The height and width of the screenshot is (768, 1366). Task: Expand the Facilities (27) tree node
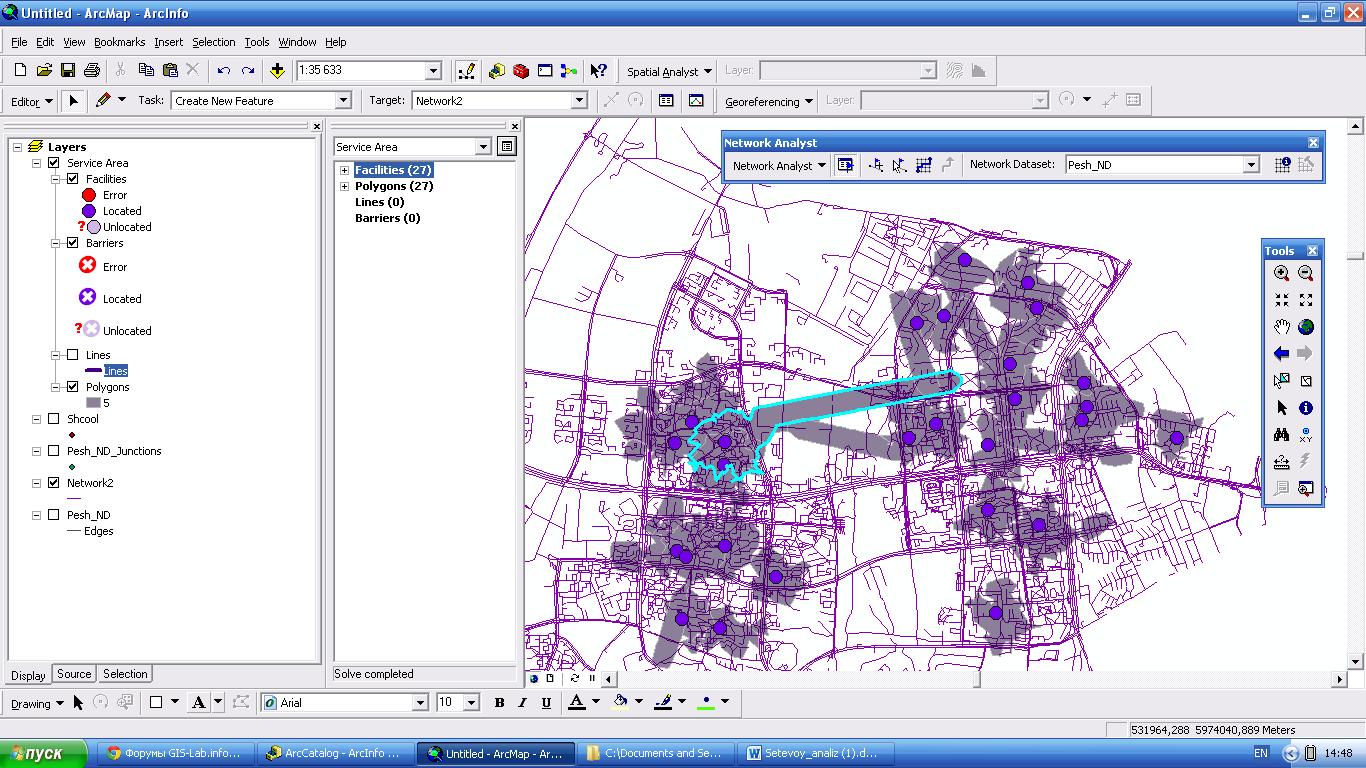pos(344,170)
